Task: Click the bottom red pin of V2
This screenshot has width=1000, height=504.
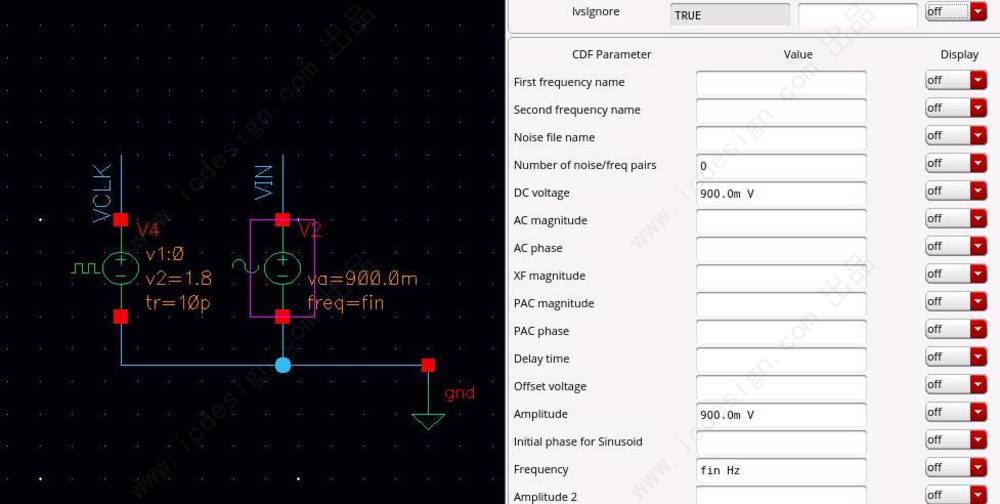Action: (x=283, y=316)
